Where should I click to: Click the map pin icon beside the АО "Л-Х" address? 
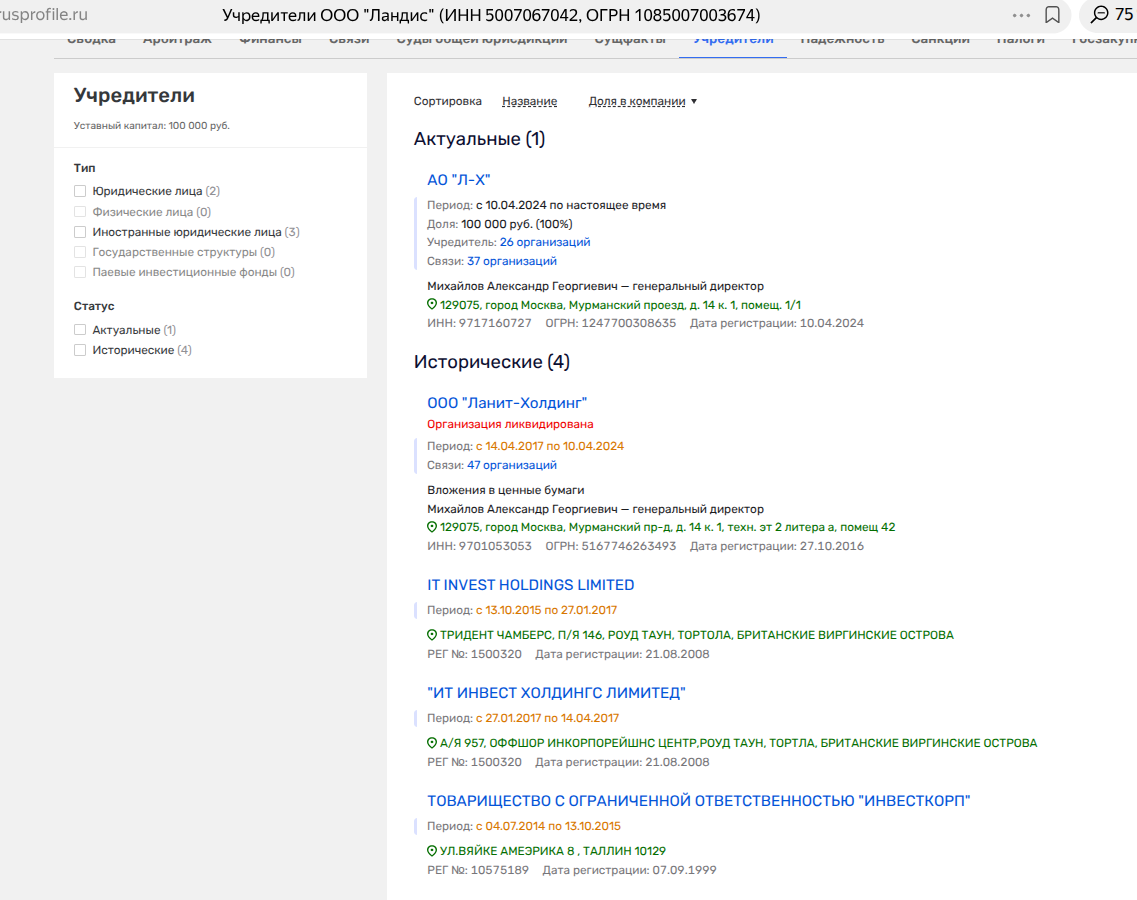433,305
